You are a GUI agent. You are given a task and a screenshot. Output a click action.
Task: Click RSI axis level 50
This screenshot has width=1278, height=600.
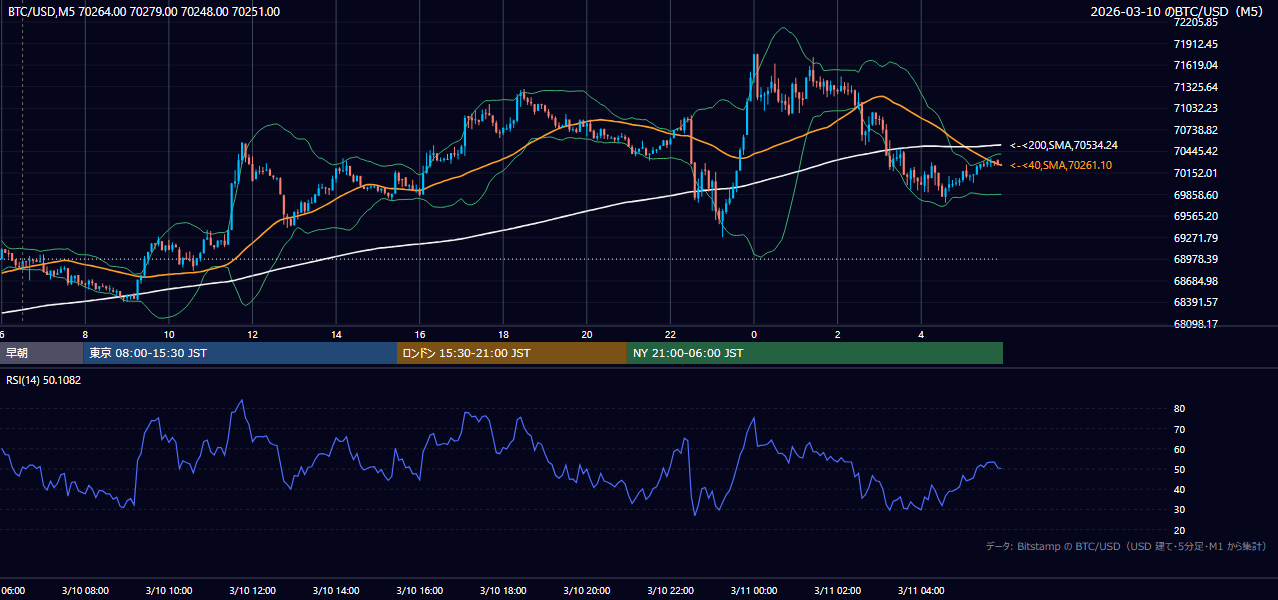click(x=1180, y=469)
